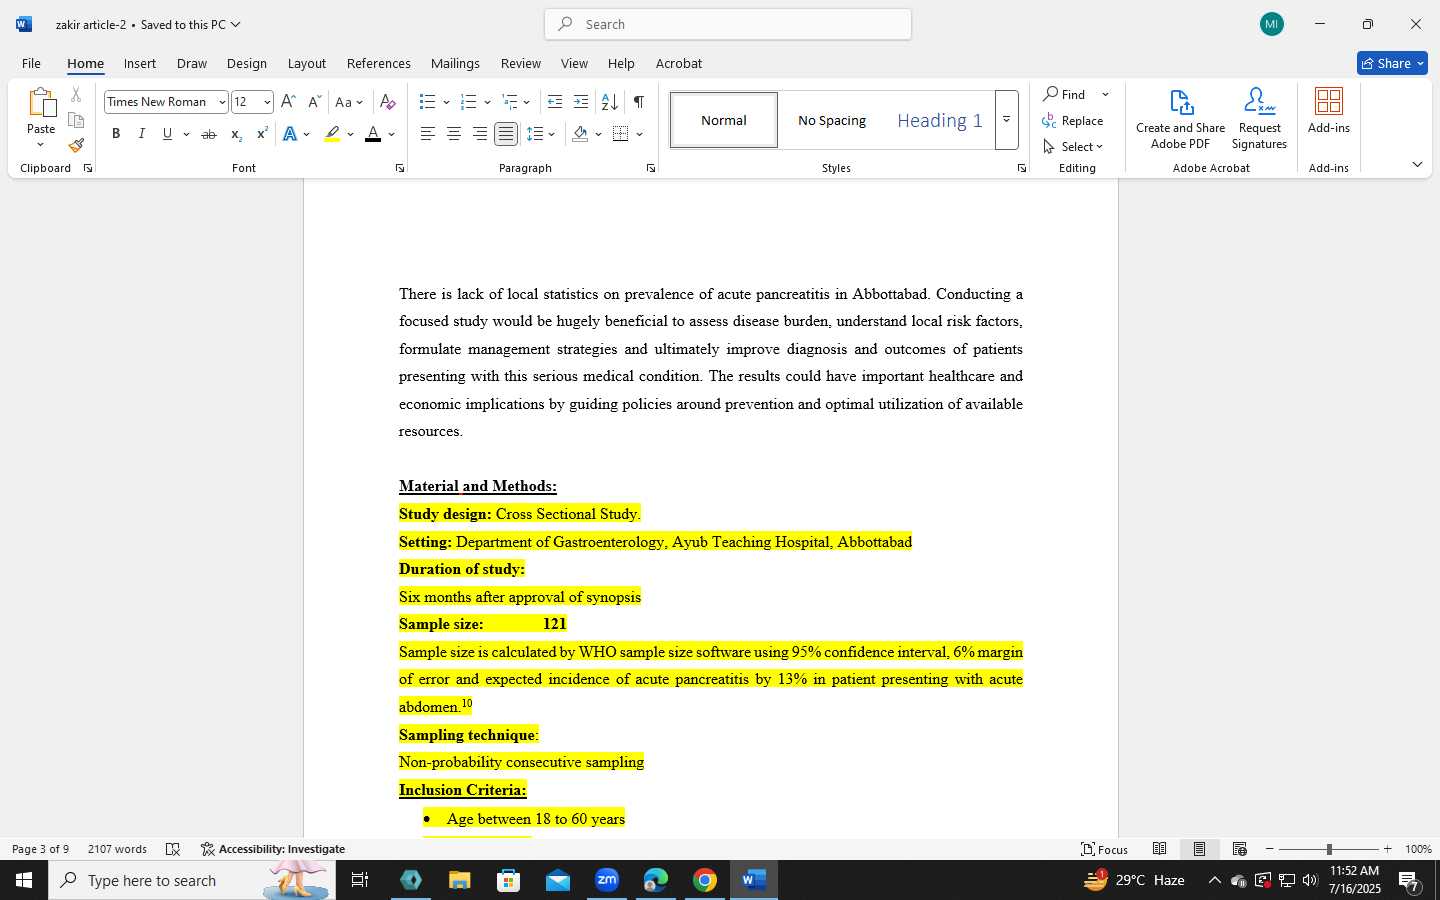Open File Explorer from the taskbar

[x=459, y=880]
